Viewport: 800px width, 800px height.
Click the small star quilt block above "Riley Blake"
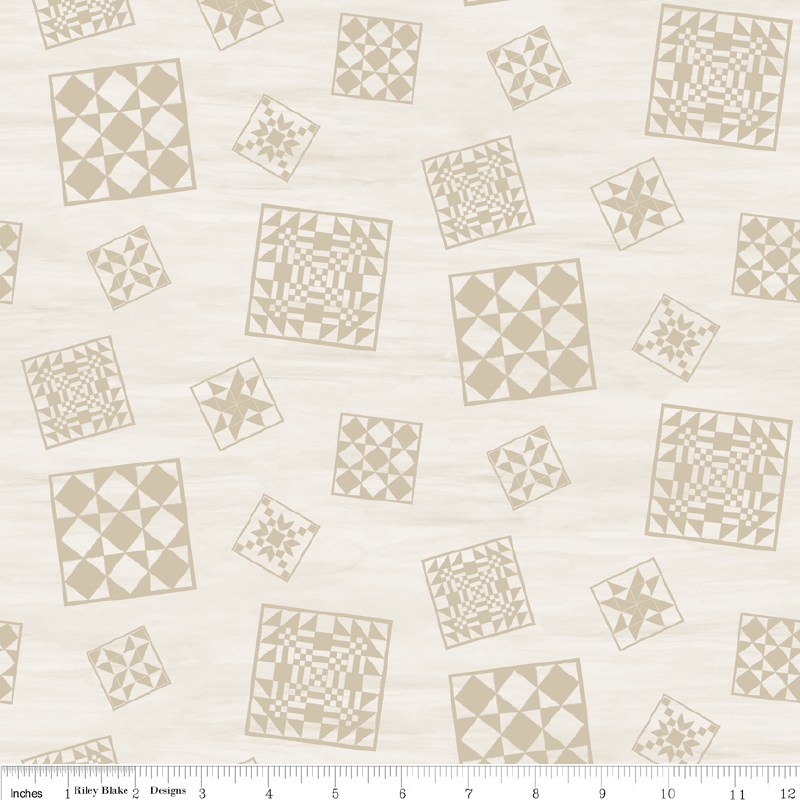coord(128,665)
